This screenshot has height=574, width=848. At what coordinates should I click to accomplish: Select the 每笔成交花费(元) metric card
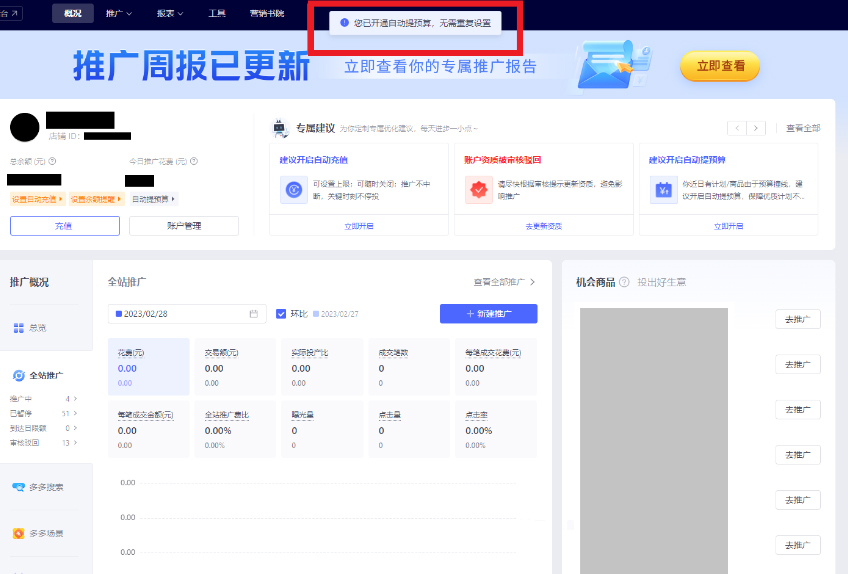[496, 367]
